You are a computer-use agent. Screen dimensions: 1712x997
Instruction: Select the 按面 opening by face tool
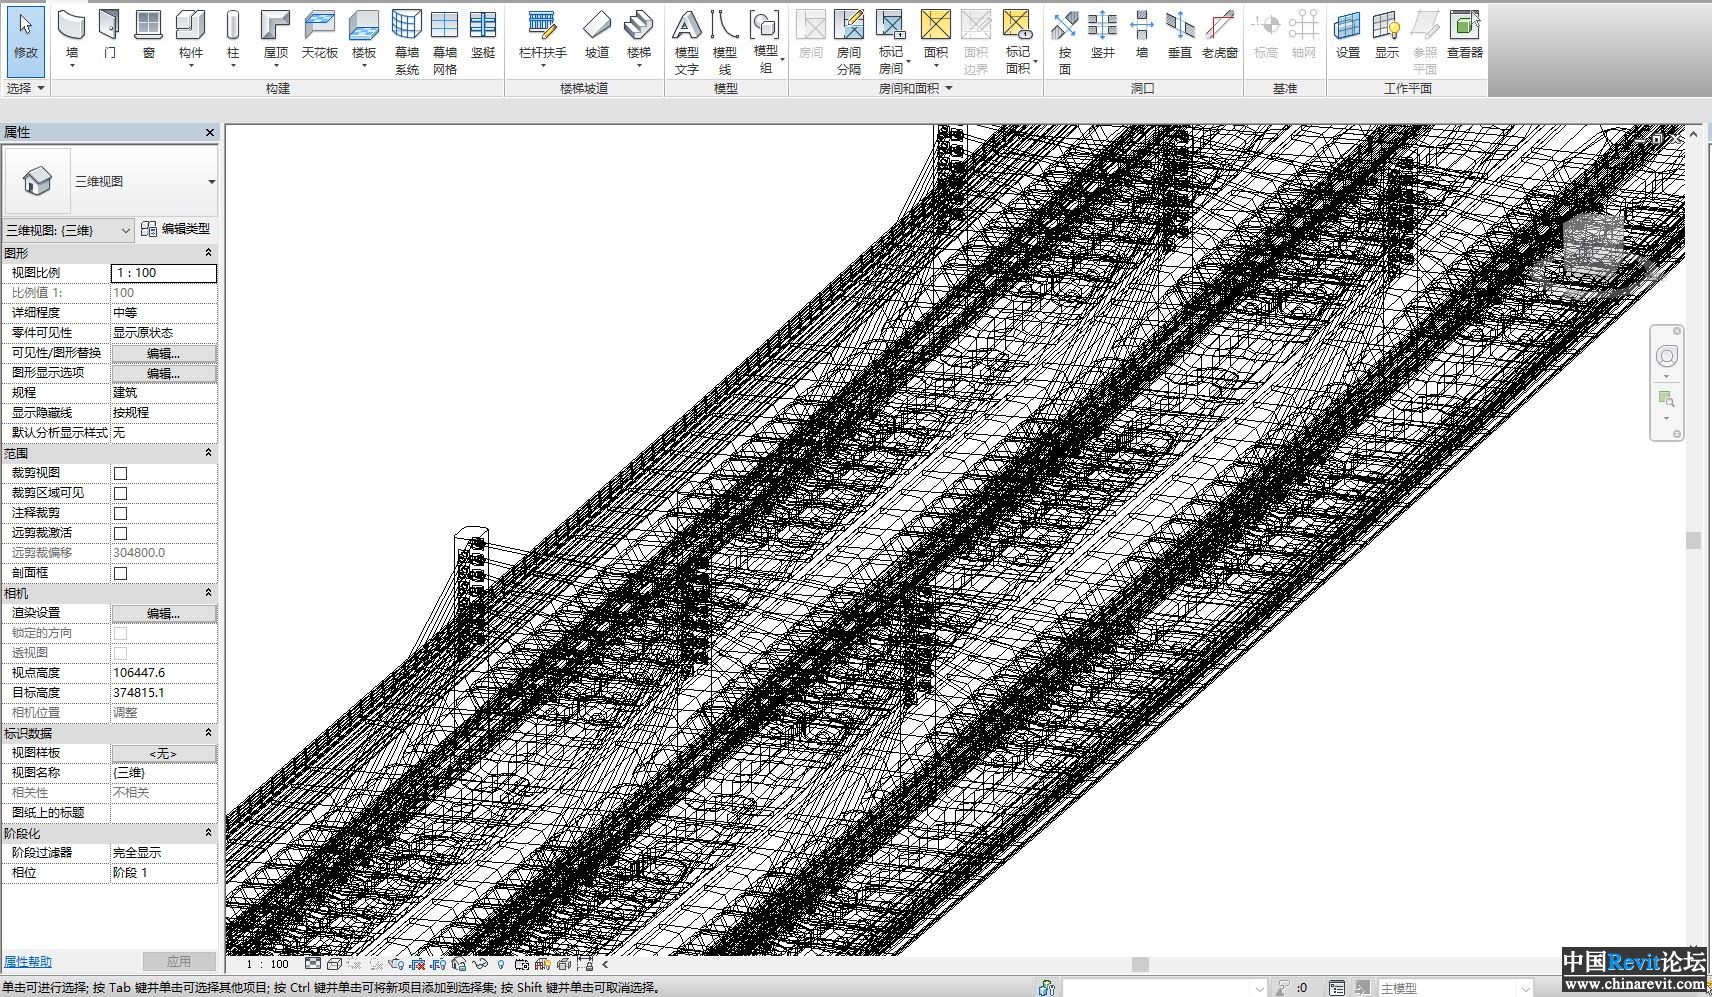pyautogui.click(x=1065, y=42)
